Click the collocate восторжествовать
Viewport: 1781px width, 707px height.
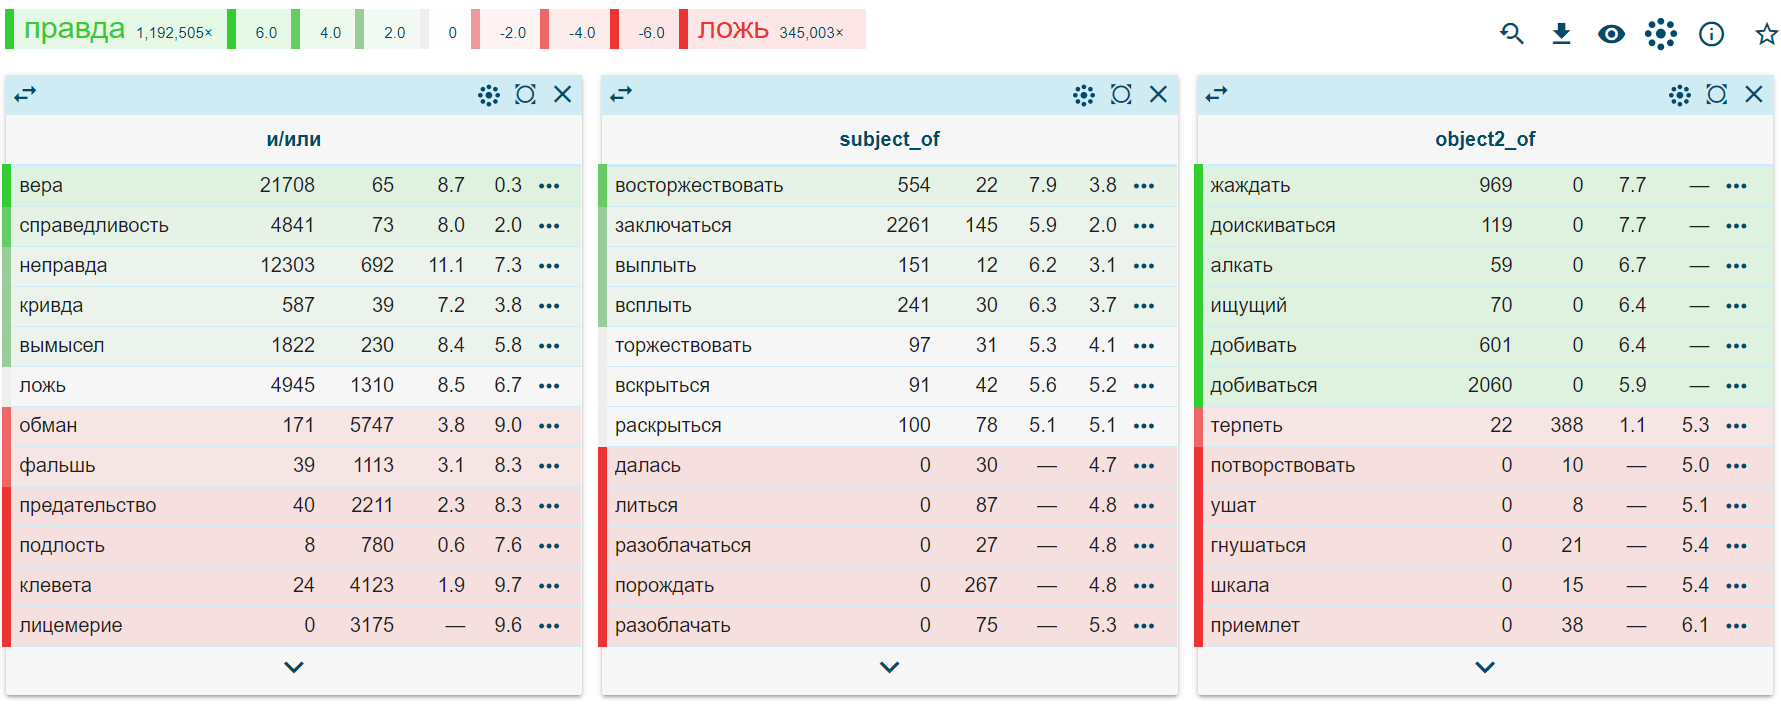tap(698, 186)
